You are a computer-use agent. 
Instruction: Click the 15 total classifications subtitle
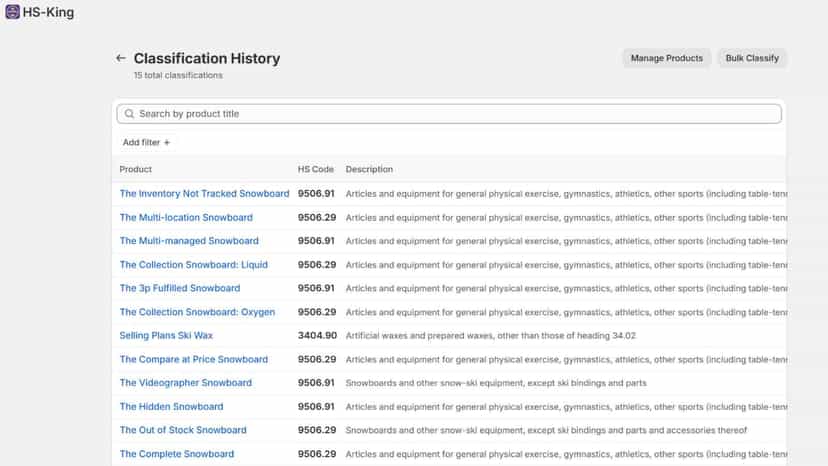point(178,76)
